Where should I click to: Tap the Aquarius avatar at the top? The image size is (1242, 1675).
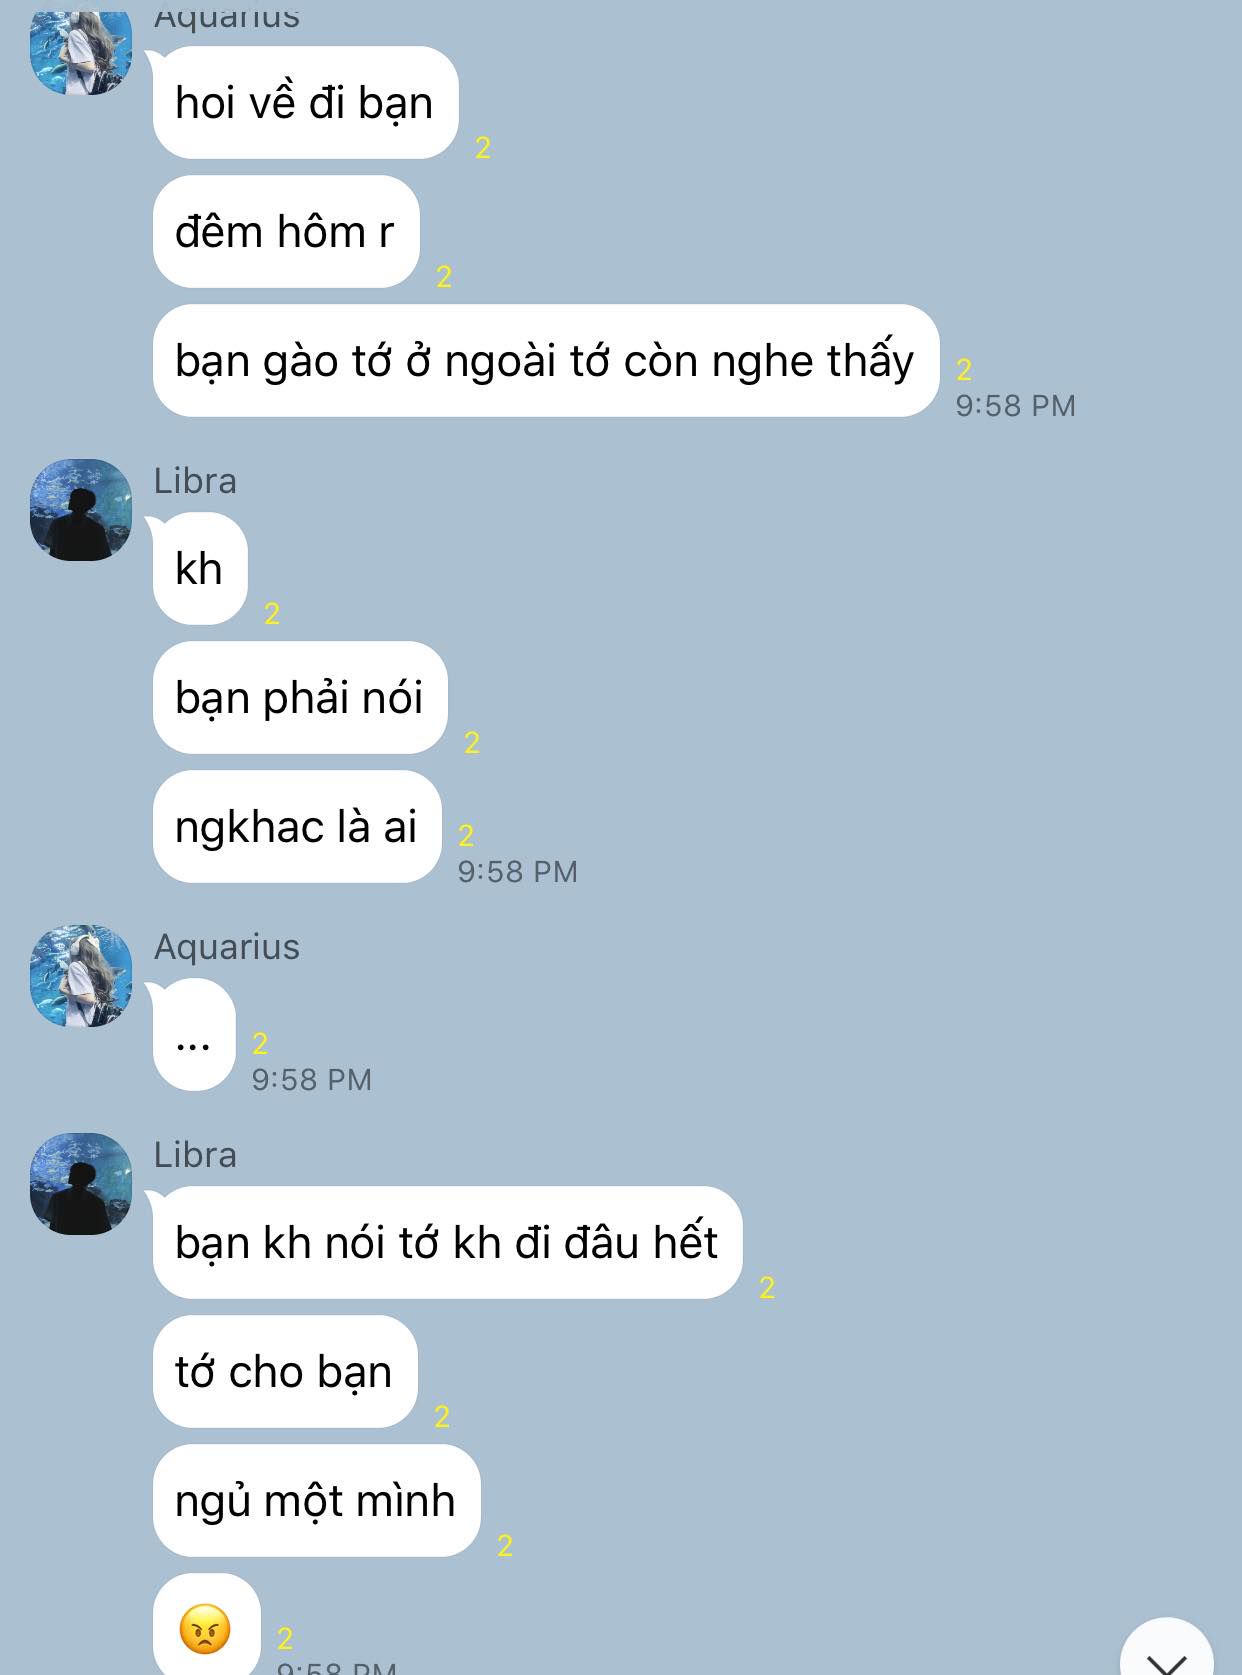coord(81,52)
